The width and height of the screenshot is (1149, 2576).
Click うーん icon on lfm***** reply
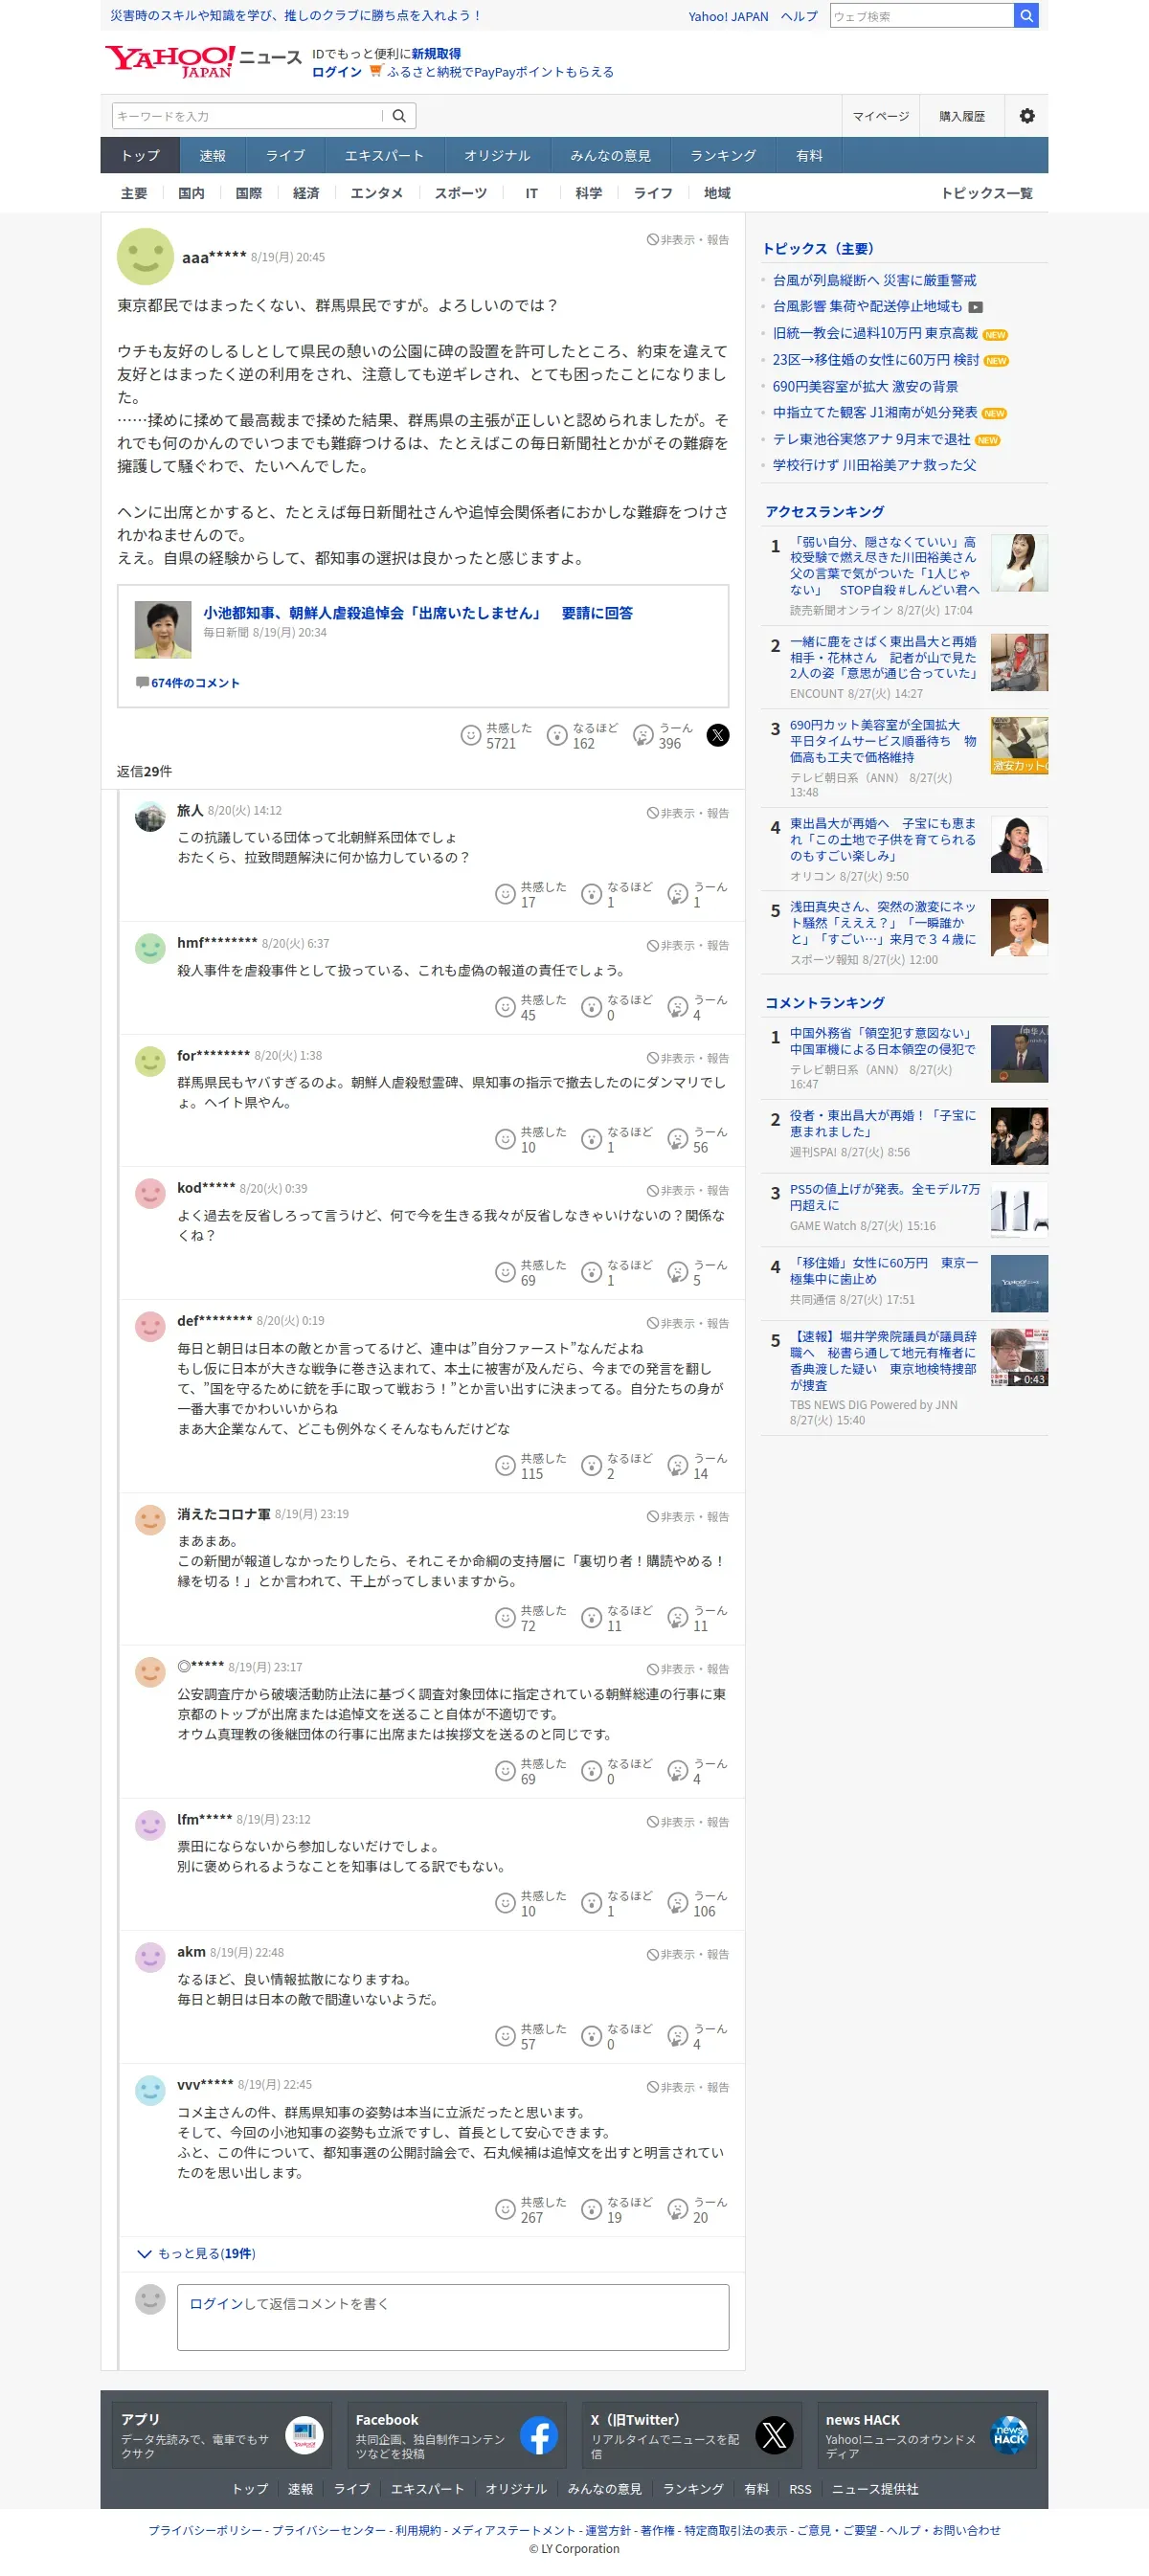click(677, 1902)
